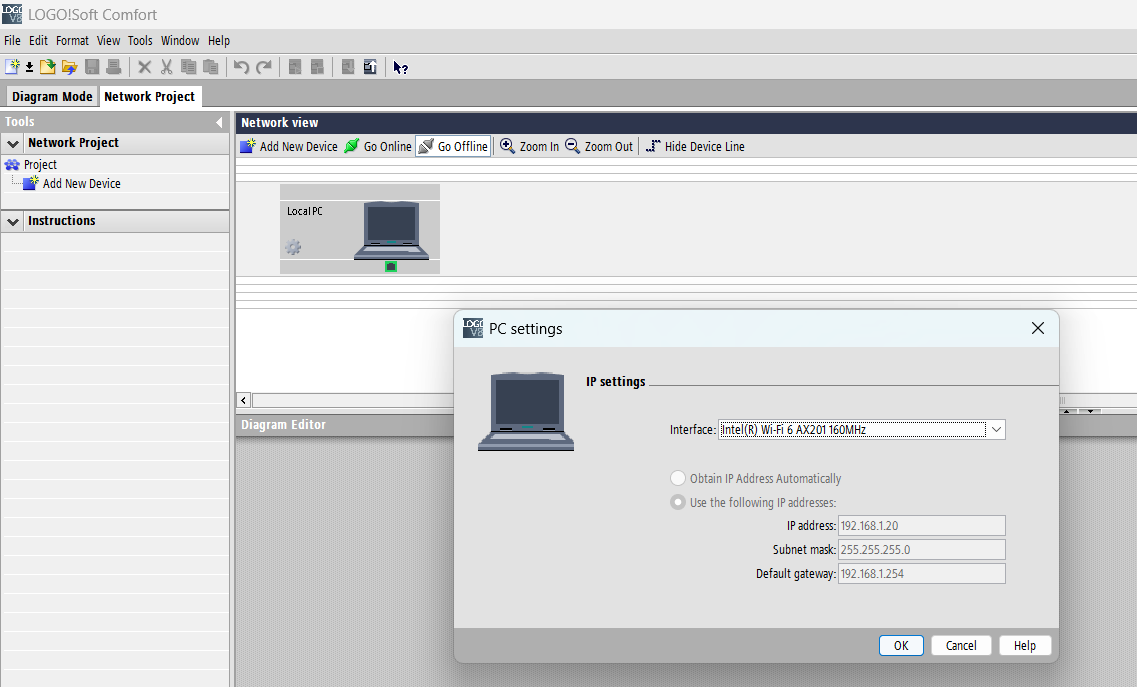
Task: Click the PC to LOGO download icon
Action: click(x=348, y=67)
